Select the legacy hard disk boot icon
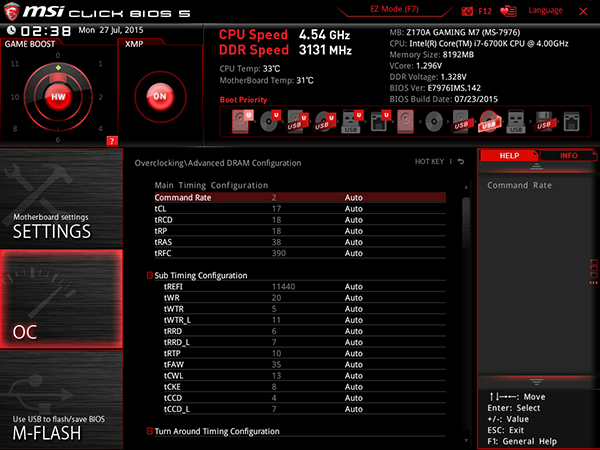The image size is (600, 450). pos(405,121)
